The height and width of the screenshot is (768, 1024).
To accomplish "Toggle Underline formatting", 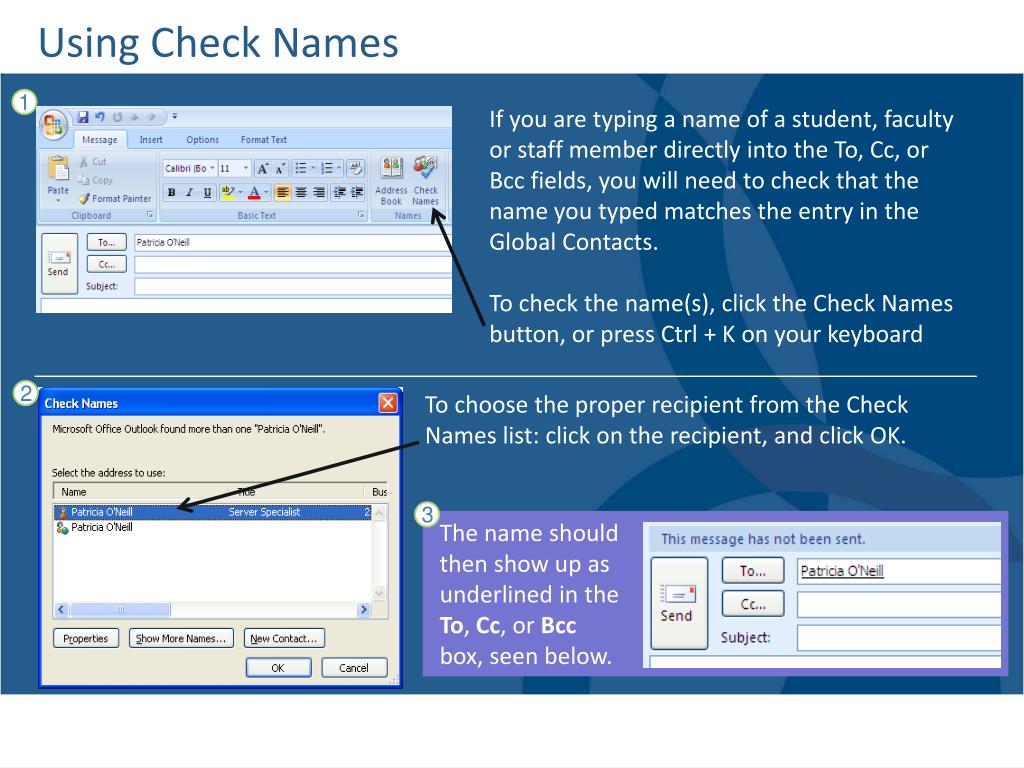I will click(x=207, y=192).
